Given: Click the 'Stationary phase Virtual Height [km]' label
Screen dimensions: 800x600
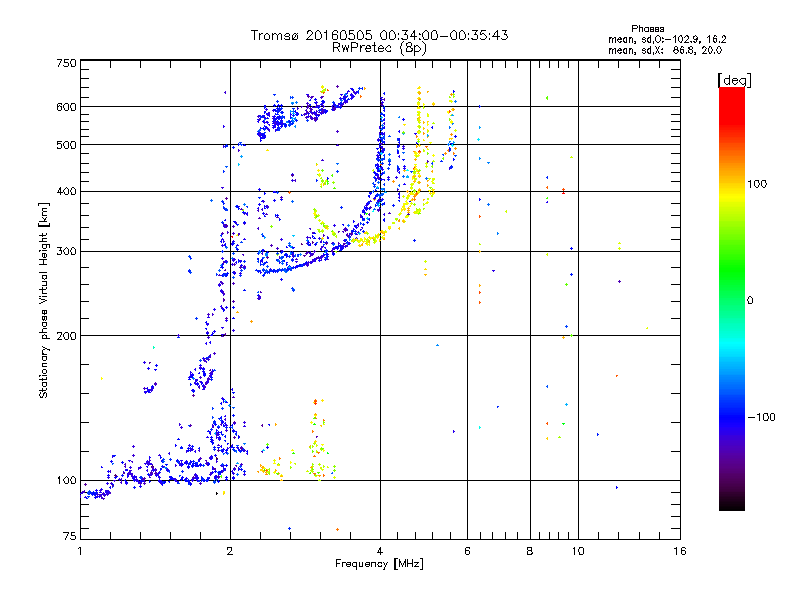Looking at the screenshot, I should (44, 300).
